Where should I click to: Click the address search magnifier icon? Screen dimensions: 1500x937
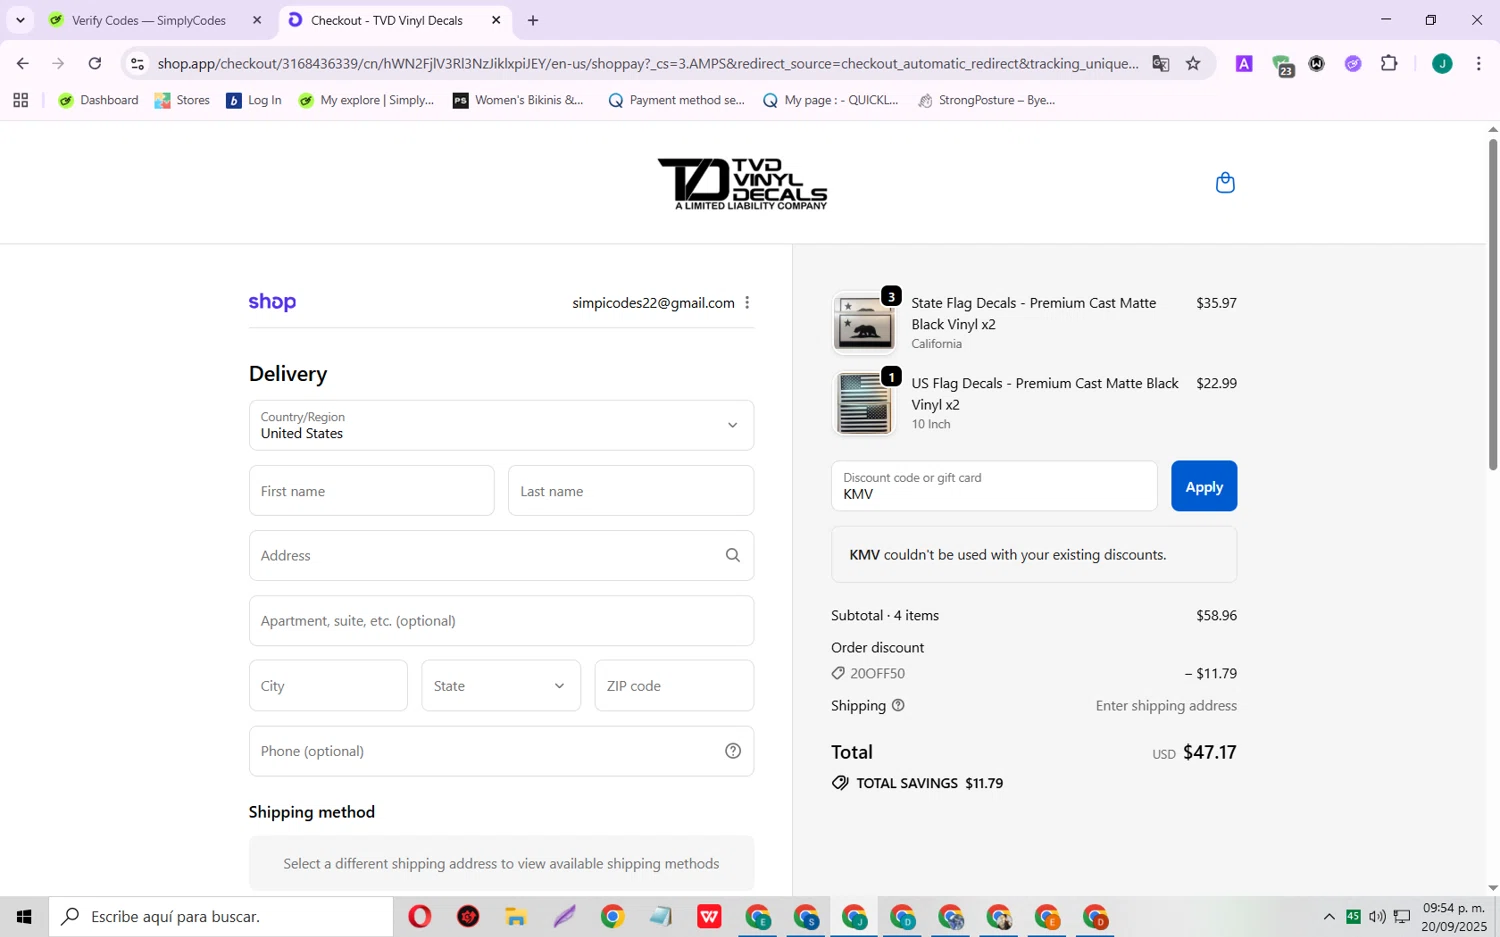733,555
